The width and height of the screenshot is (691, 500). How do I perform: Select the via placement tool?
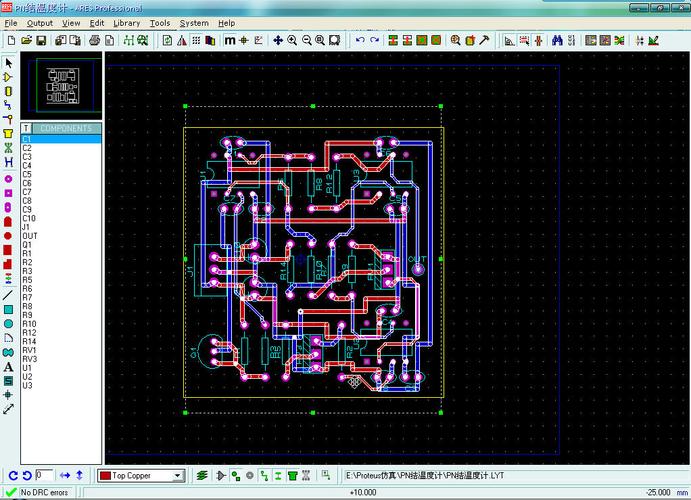[8, 119]
